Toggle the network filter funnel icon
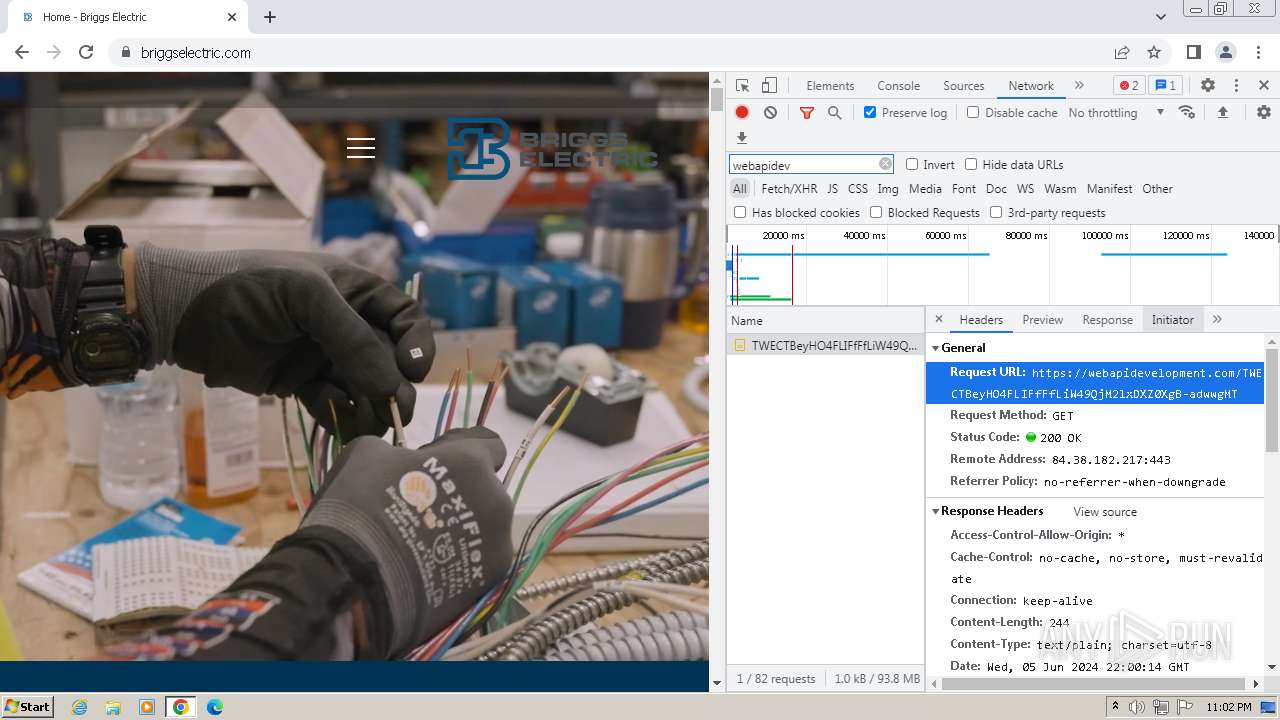Image resolution: width=1280 pixels, height=720 pixels. [807, 113]
